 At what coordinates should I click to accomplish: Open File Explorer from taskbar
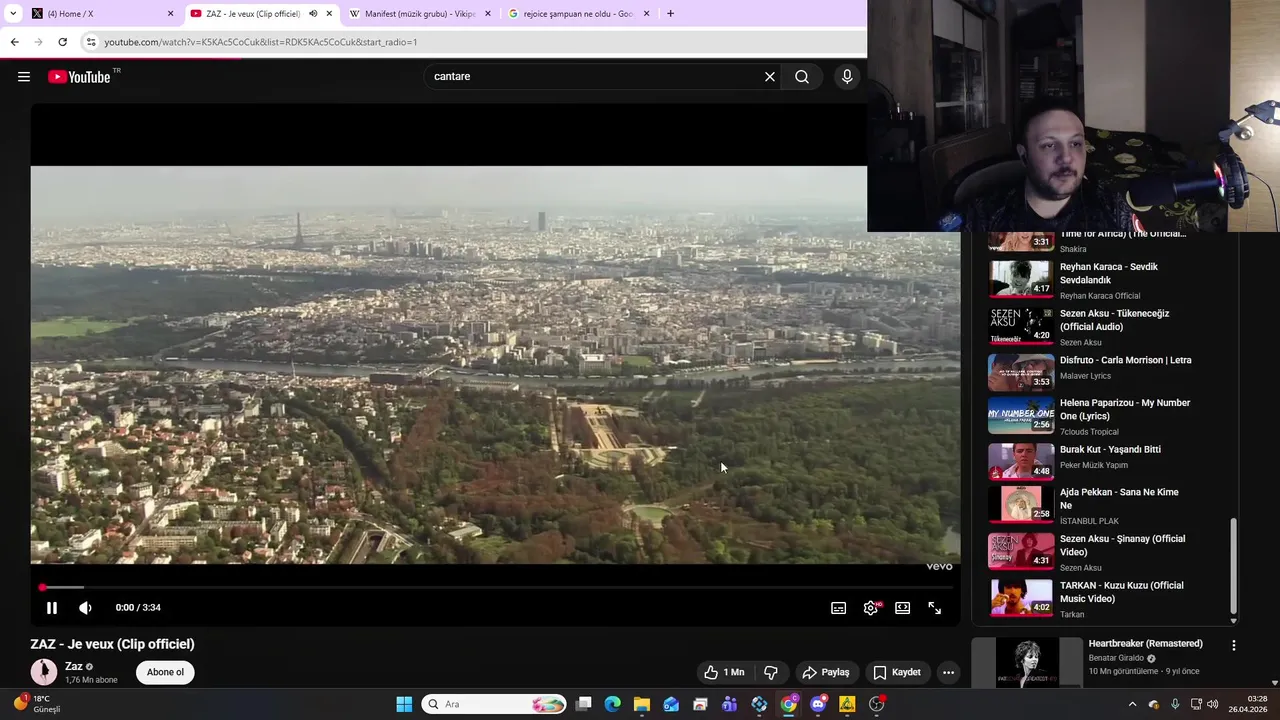tap(642, 704)
